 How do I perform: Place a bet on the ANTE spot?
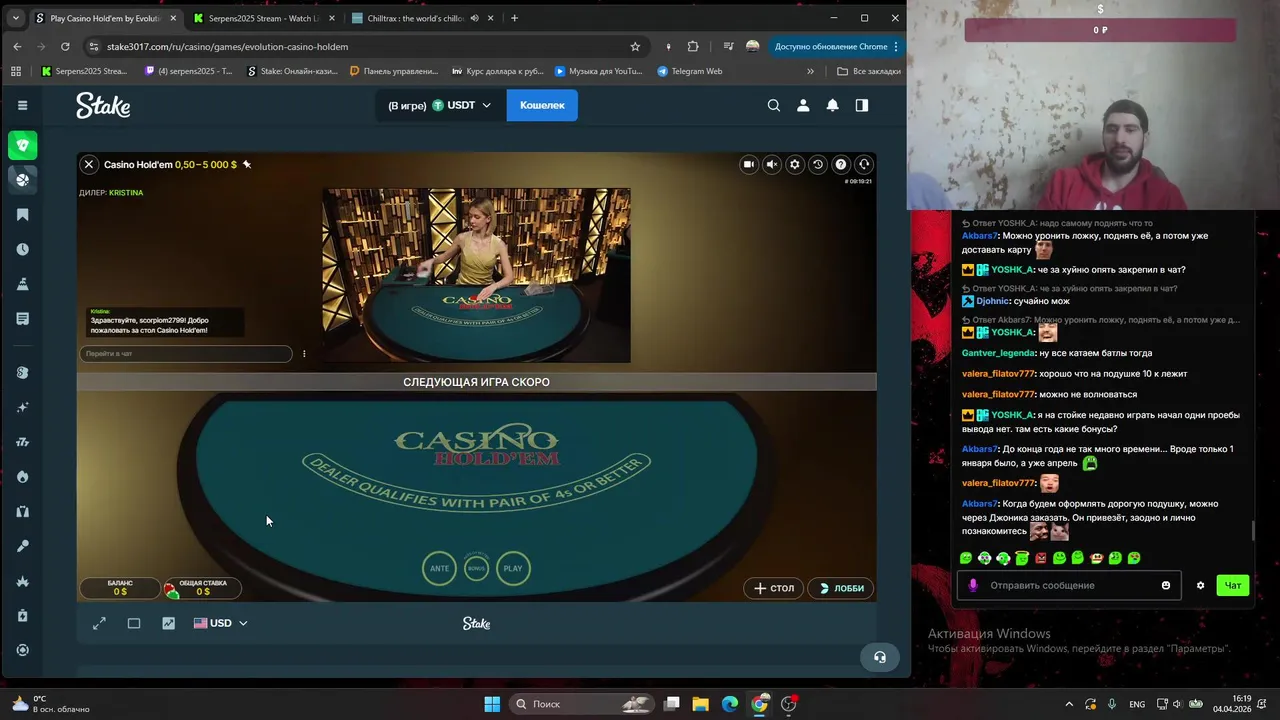(440, 568)
